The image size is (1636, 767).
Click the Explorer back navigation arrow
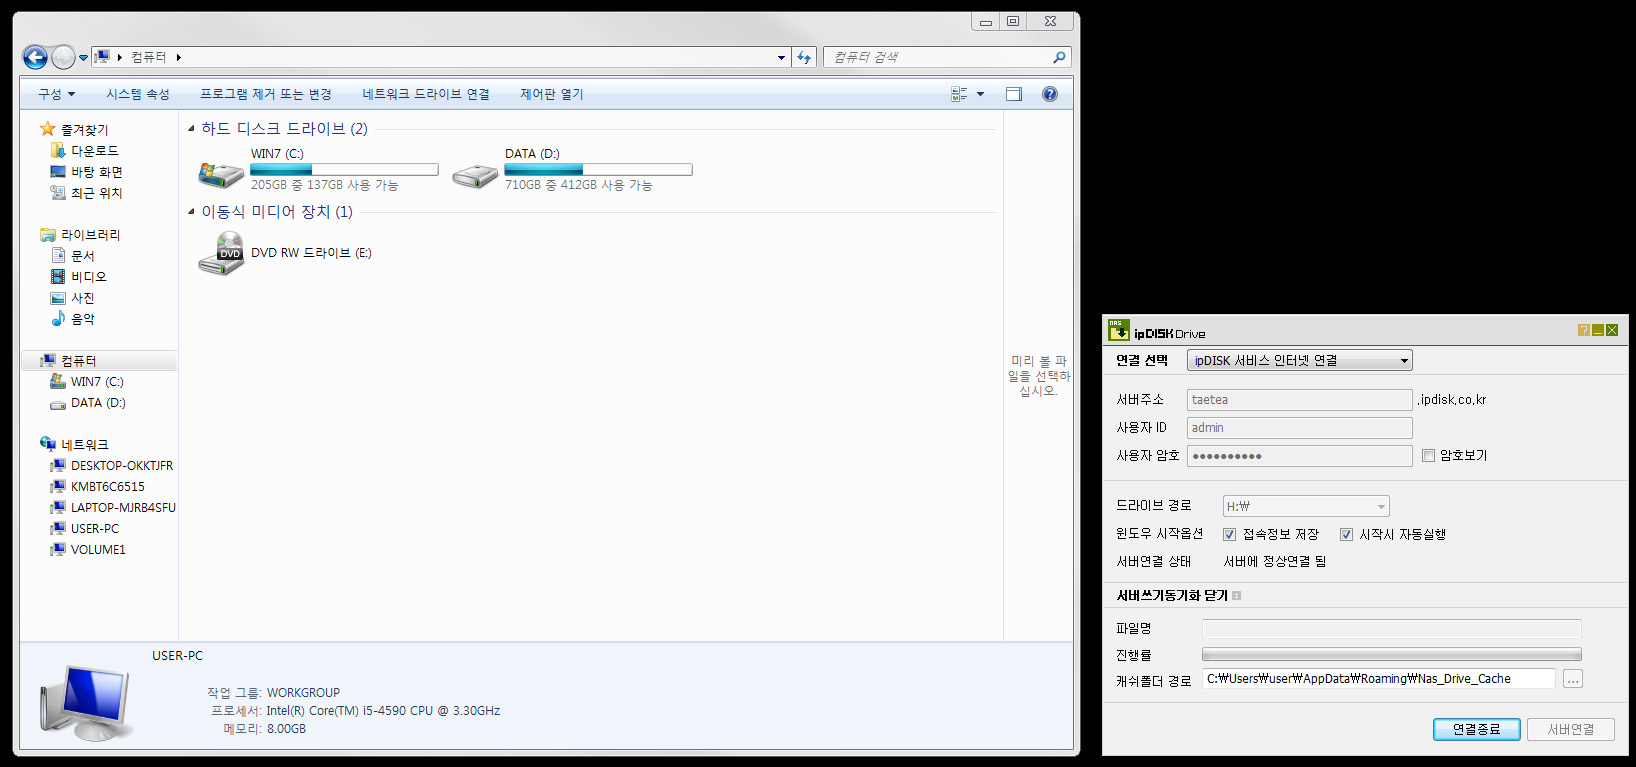coord(35,57)
